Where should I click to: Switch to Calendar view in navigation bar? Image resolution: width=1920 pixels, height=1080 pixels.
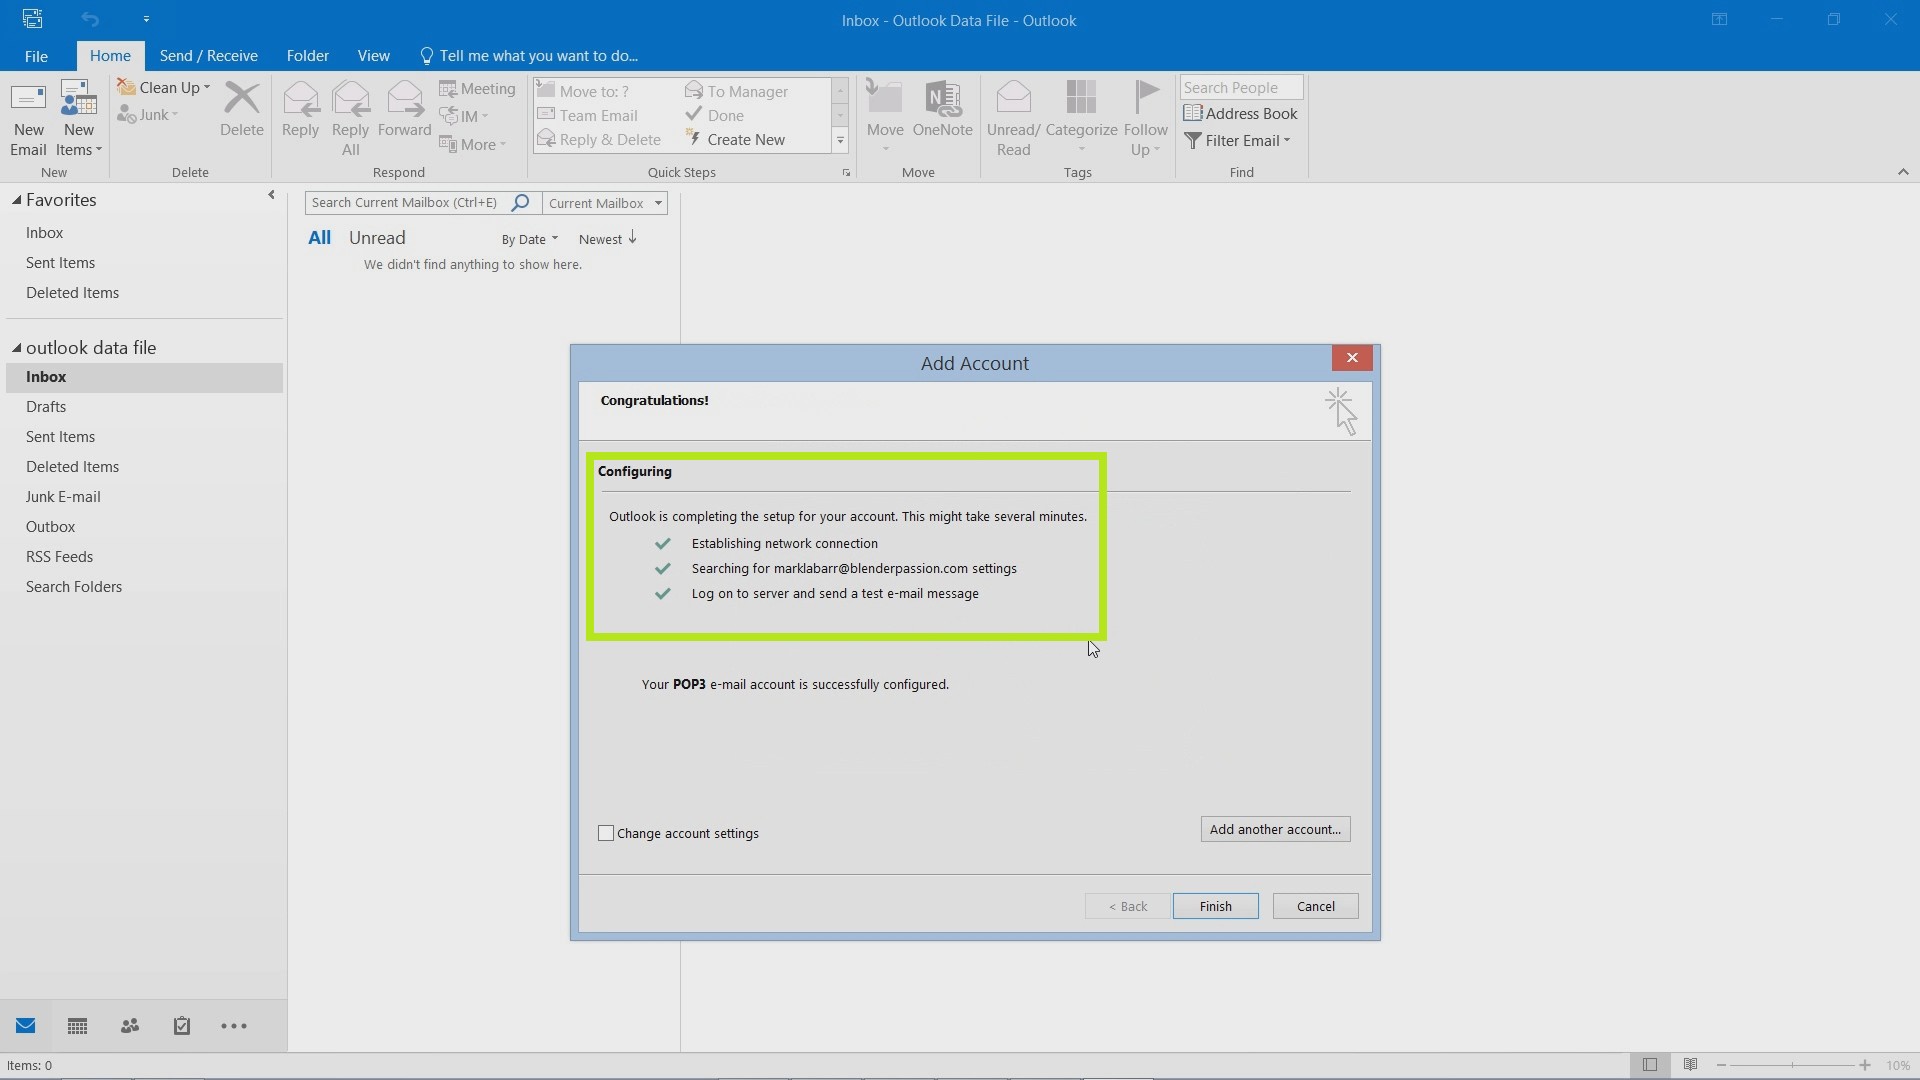tap(77, 1026)
